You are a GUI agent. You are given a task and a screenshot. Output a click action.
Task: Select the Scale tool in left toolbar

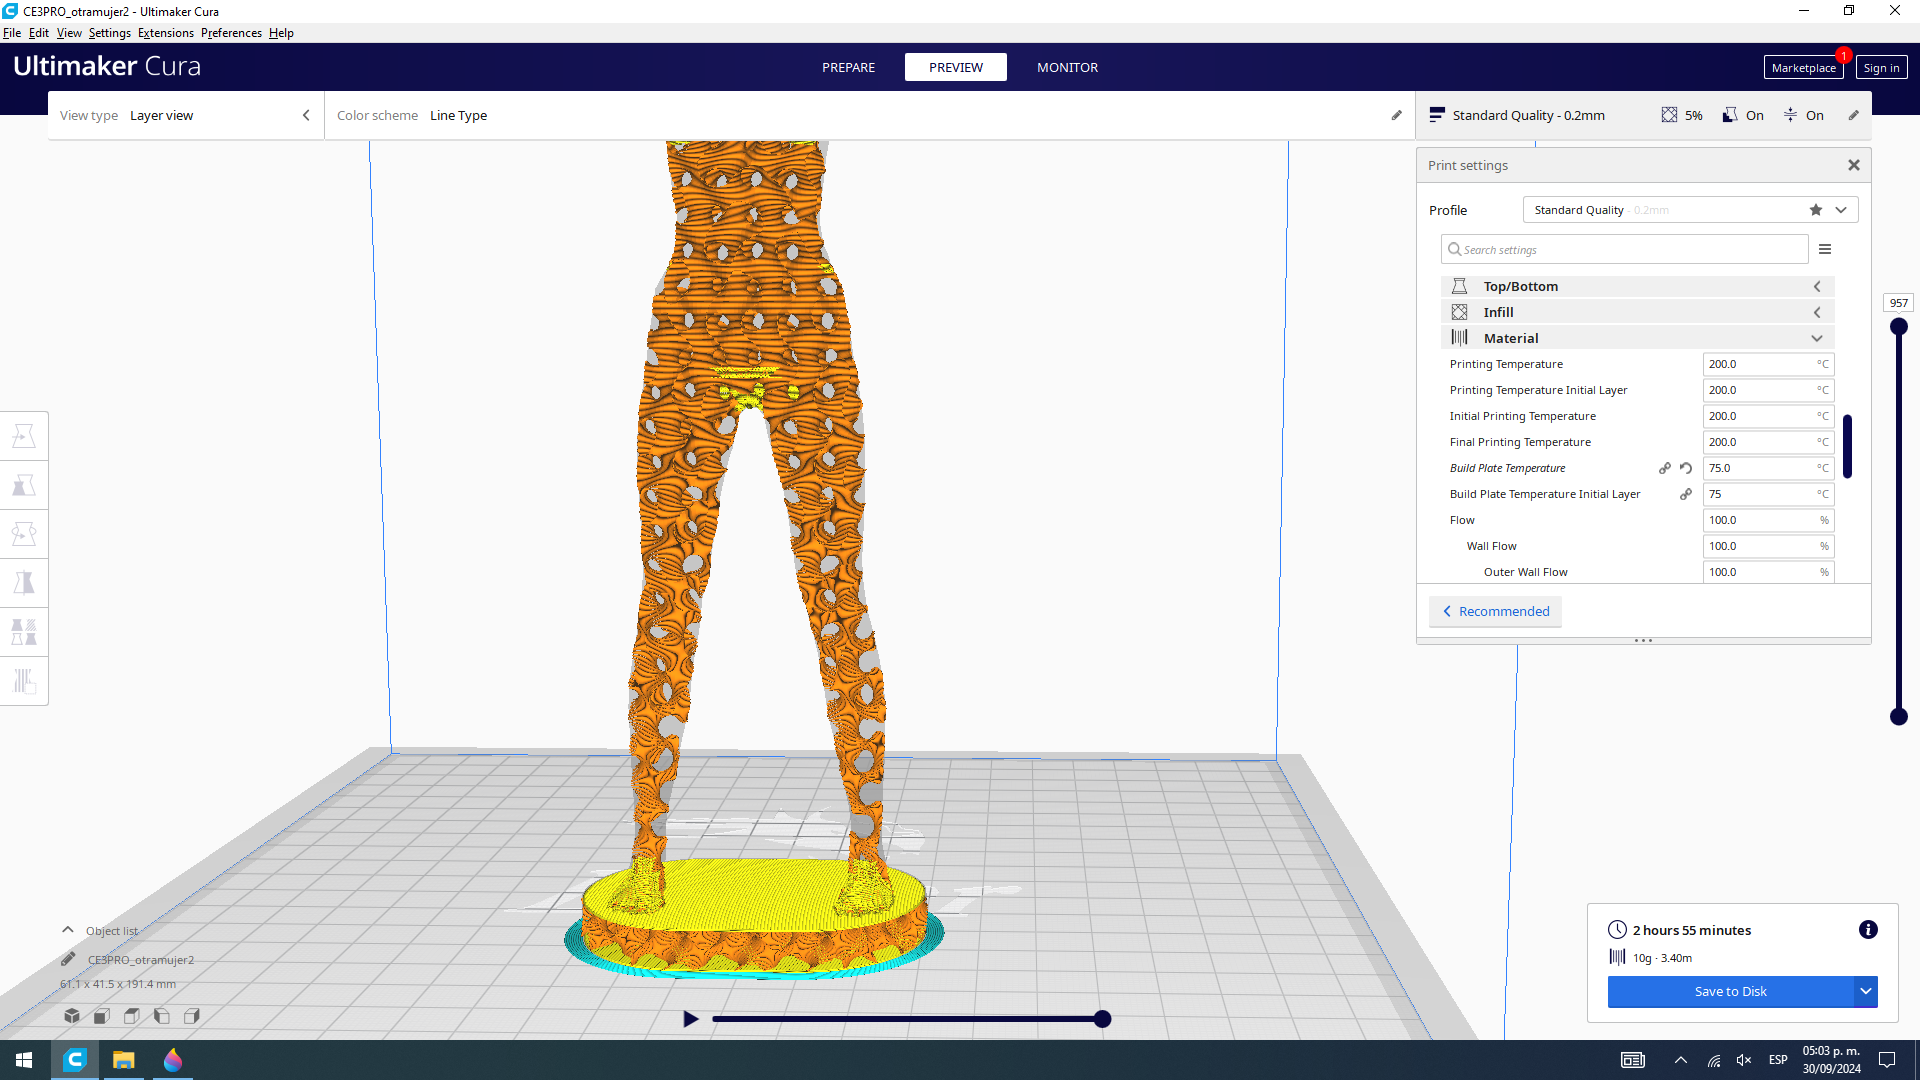pyautogui.click(x=24, y=485)
